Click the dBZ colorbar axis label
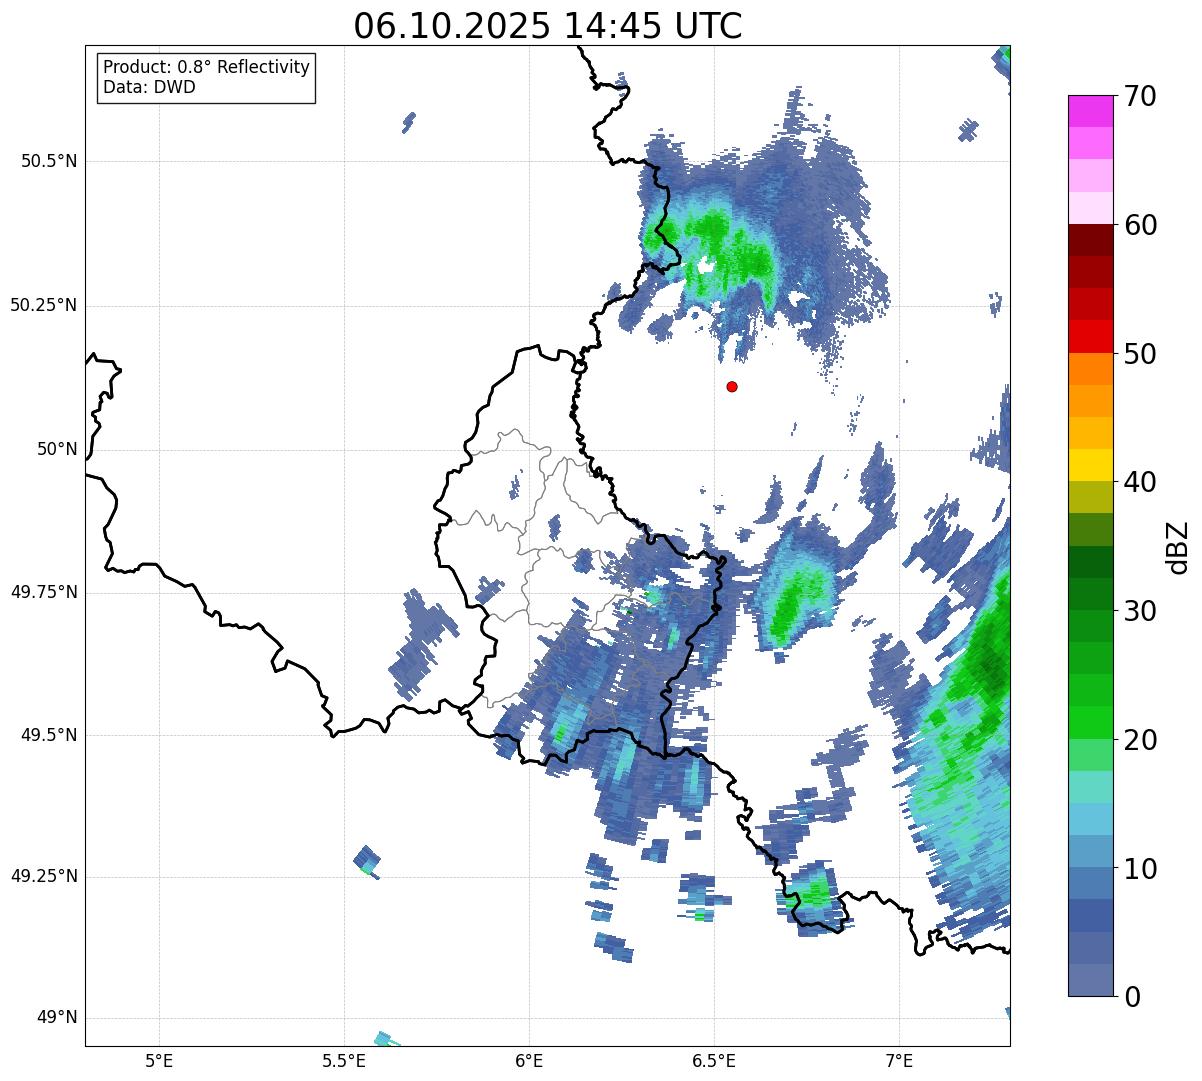Screen dimensions: 1202x1081 (x=1178, y=547)
